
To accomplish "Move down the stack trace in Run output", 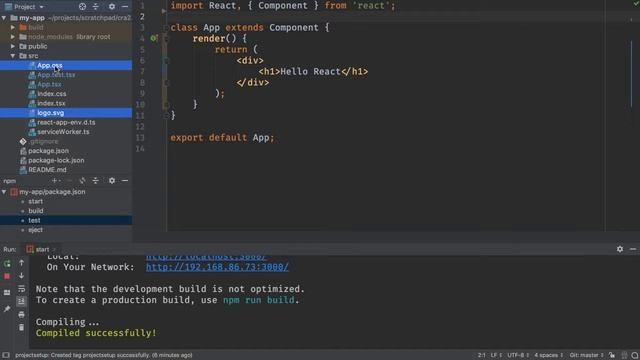I will pos(21,276).
